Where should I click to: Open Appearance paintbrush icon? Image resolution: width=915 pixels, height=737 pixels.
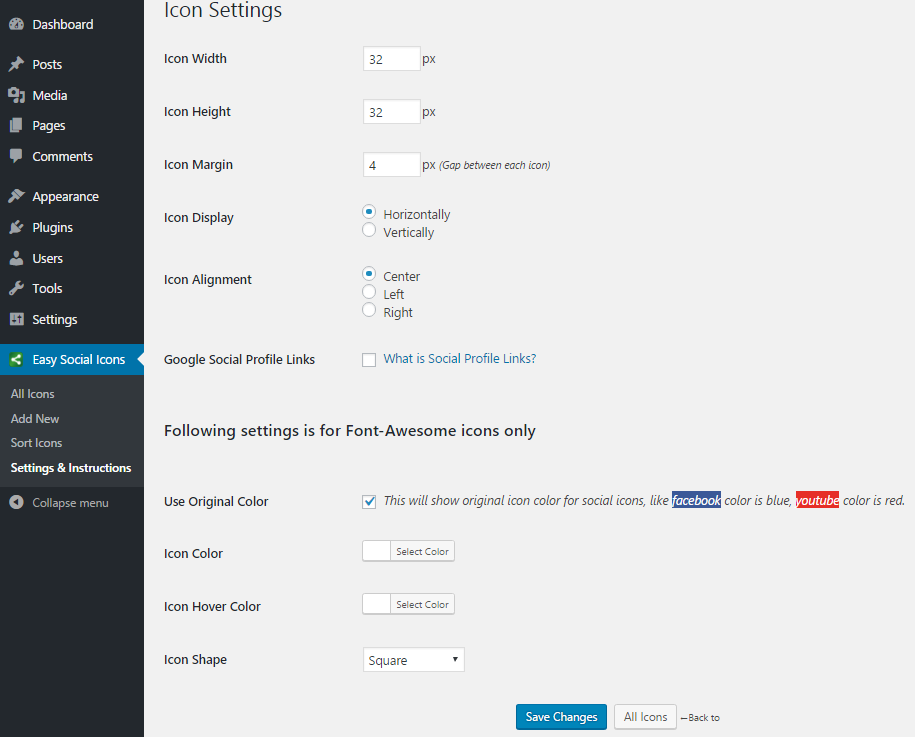(16, 196)
